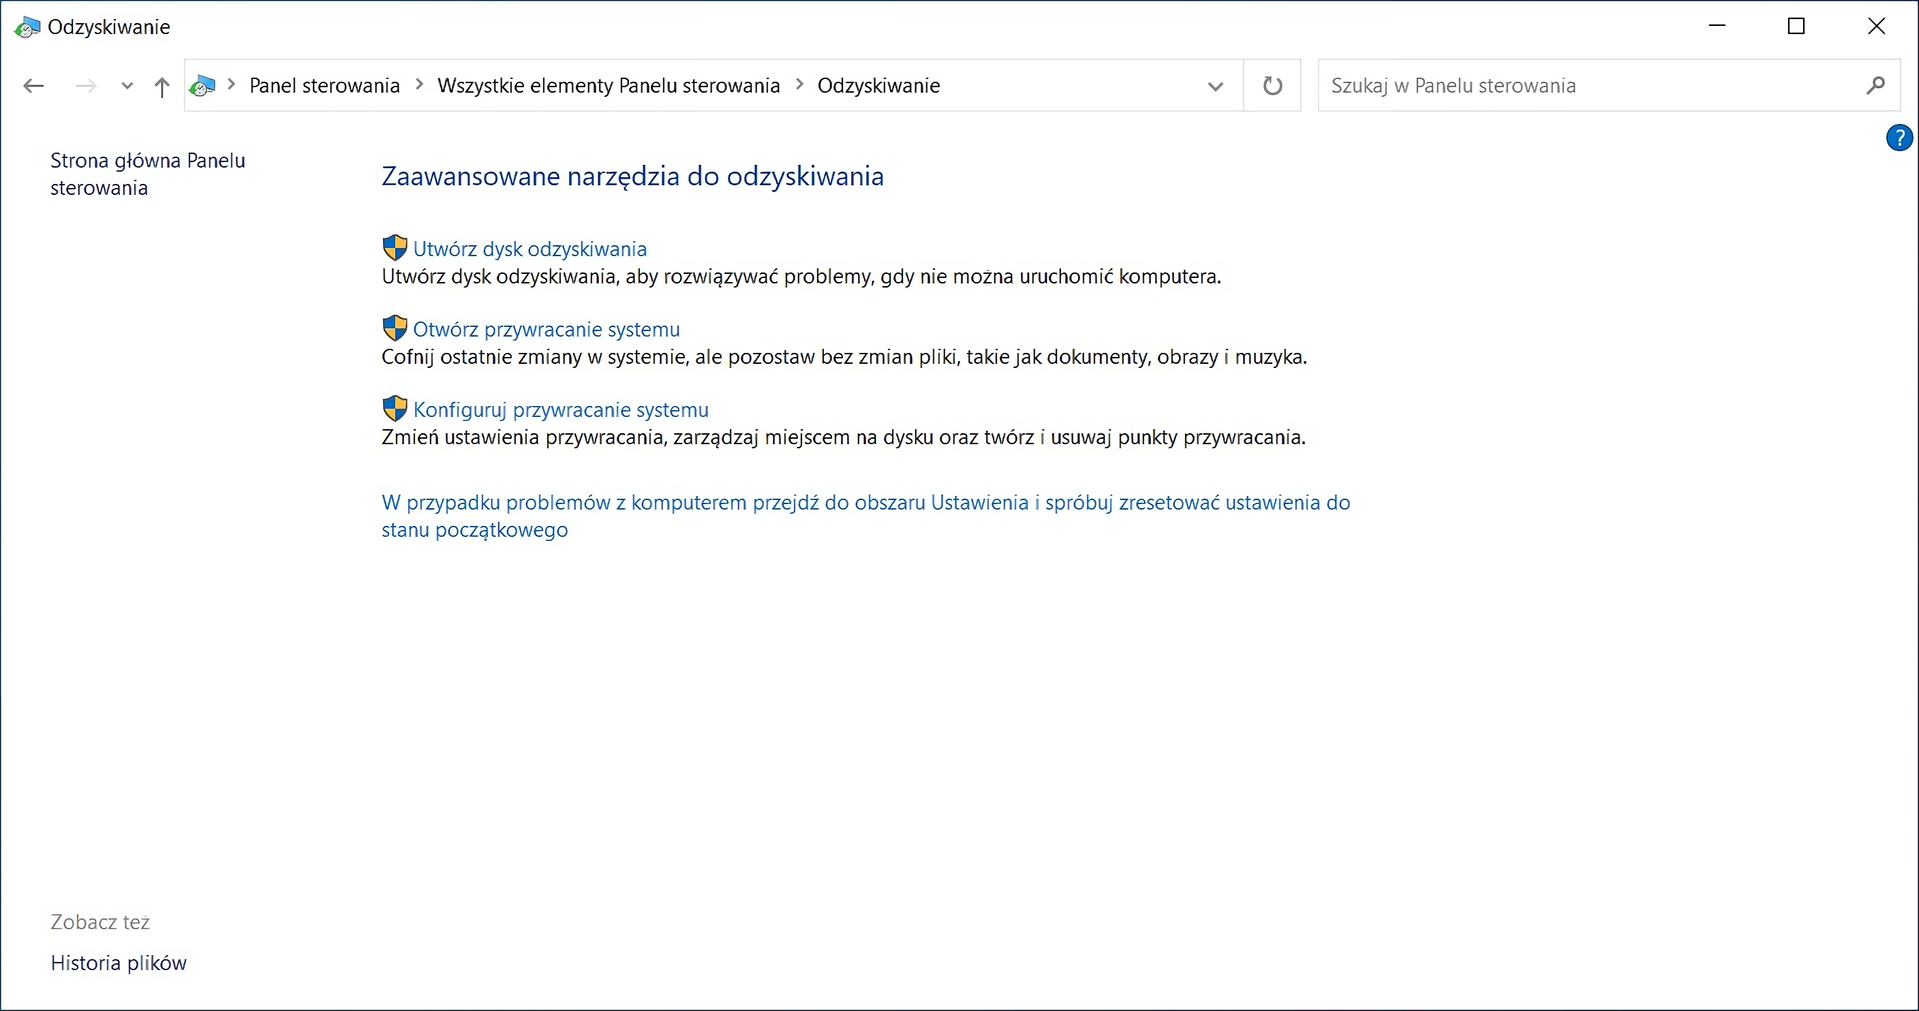The image size is (1919, 1011).
Task: Open "Otwórz przywracanie systemu" link
Action: click(x=546, y=328)
